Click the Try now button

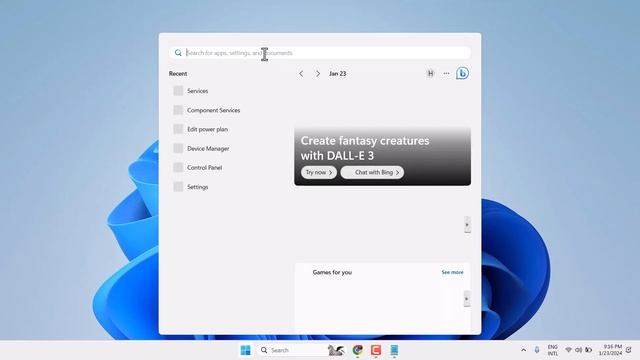click(319, 172)
